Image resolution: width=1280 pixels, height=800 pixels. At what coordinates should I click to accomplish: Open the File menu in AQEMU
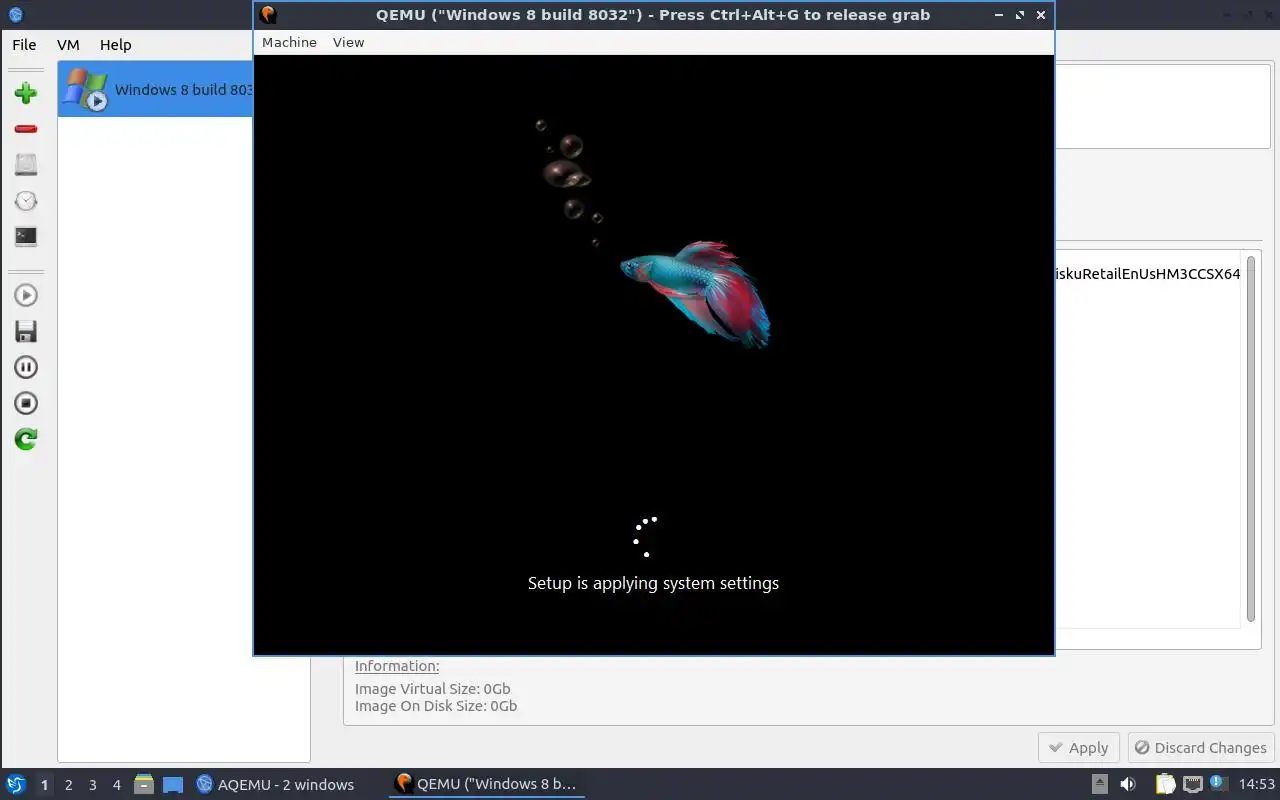tap(24, 44)
